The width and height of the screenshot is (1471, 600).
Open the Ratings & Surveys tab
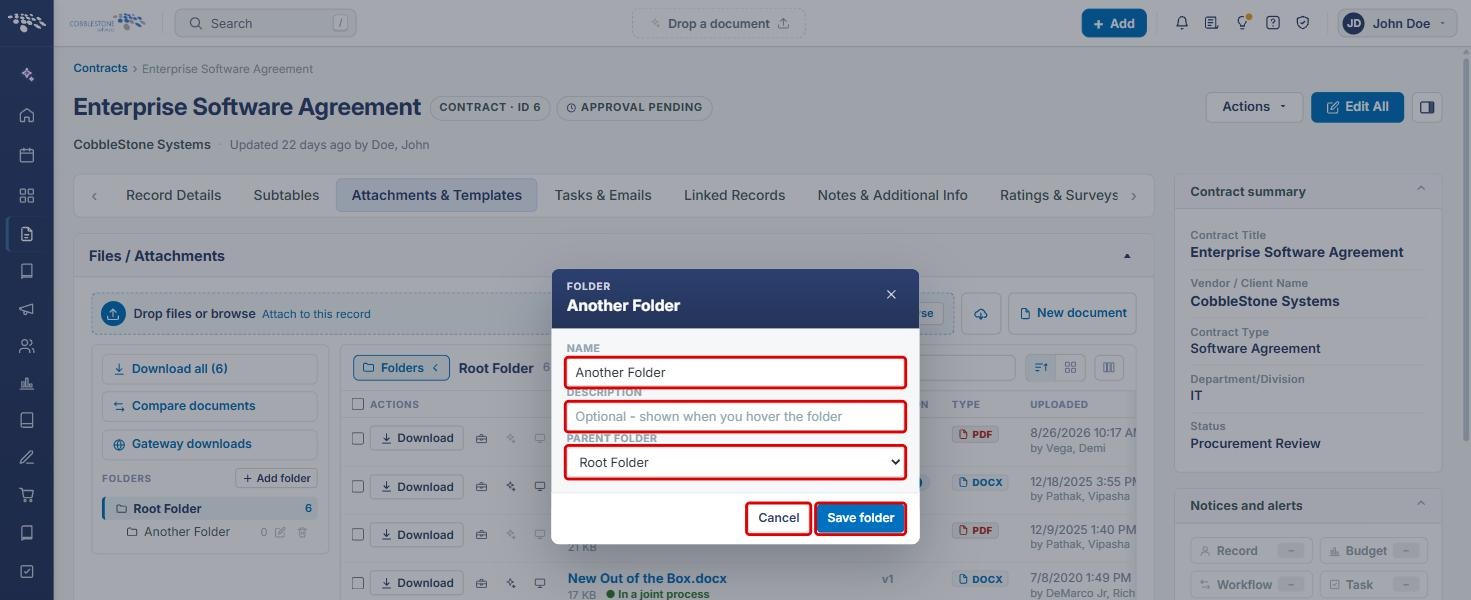(x=1059, y=195)
